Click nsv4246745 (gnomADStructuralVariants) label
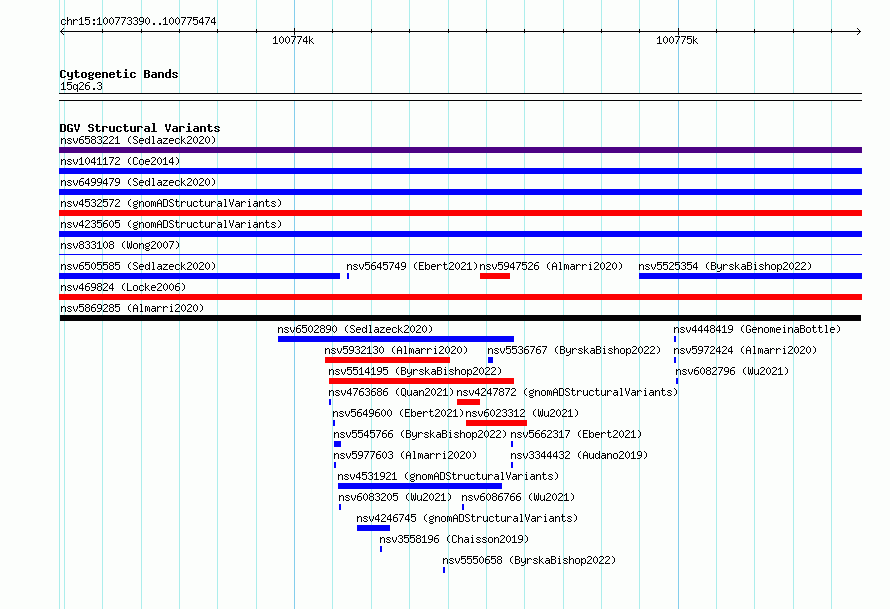 pyautogui.click(x=467, y=518)
